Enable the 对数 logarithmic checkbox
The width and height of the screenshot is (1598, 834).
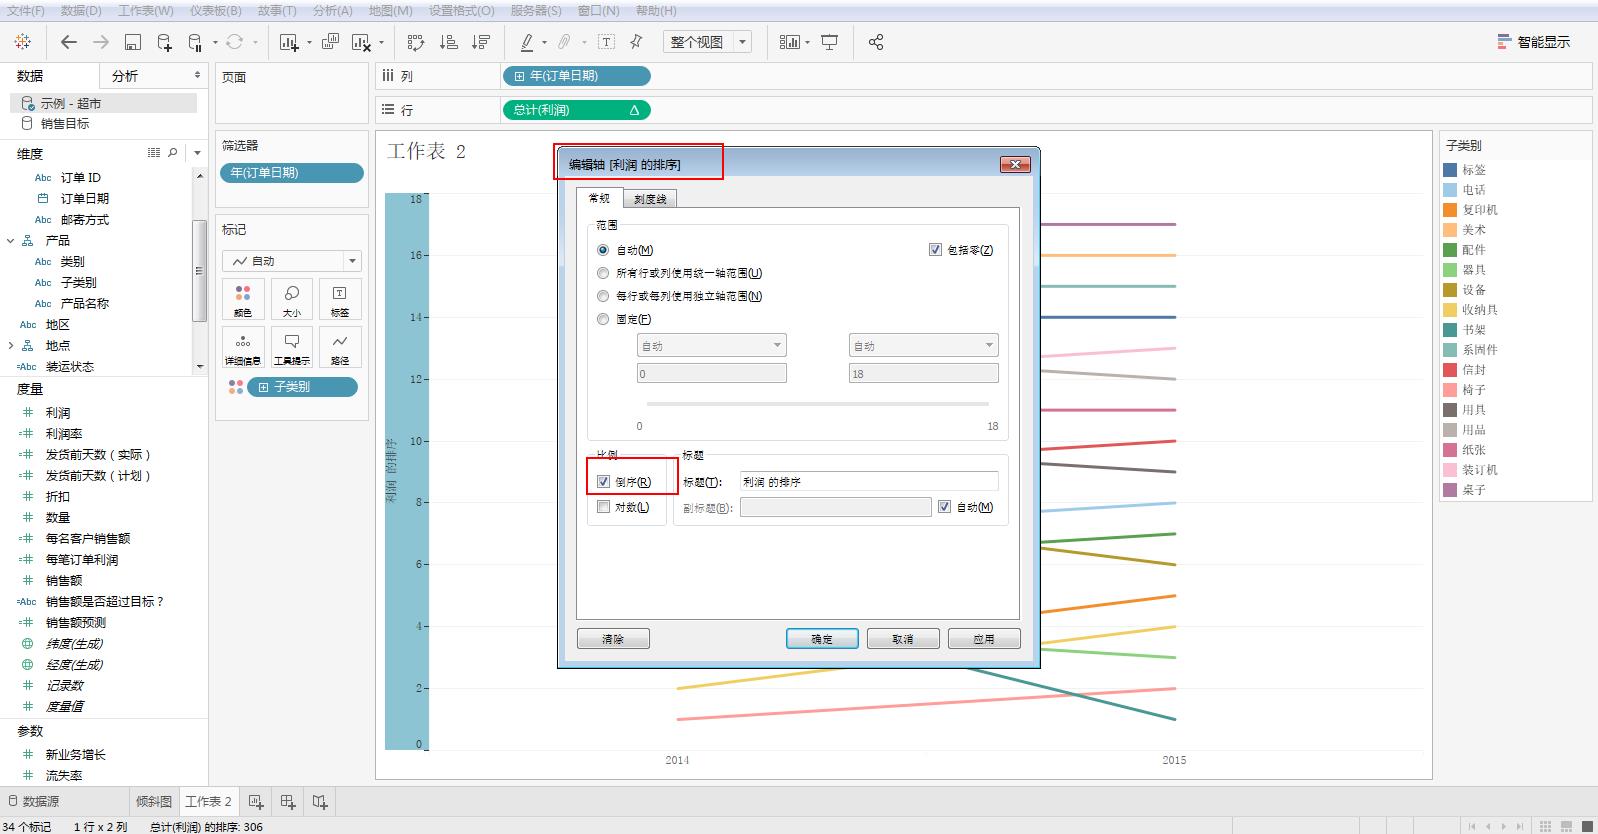tap(603, 507)
